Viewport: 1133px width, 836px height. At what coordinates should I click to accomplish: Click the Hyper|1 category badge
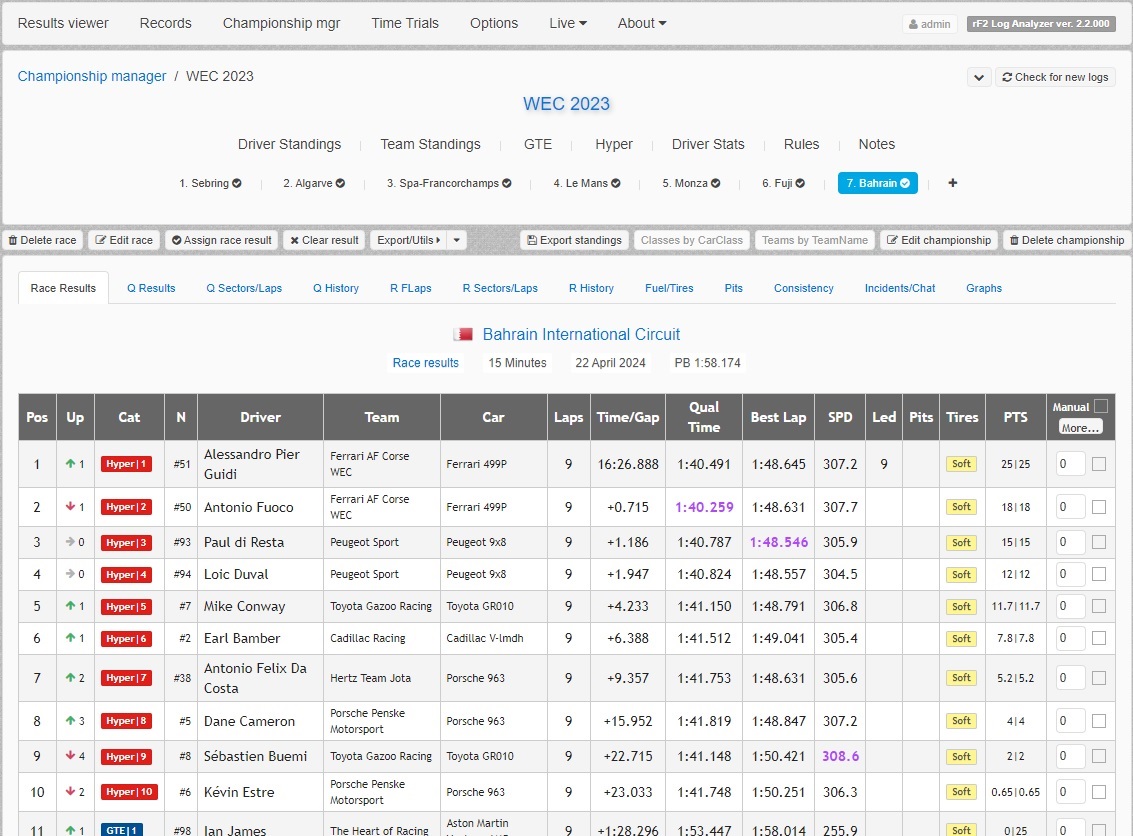(x=126, y=464)
